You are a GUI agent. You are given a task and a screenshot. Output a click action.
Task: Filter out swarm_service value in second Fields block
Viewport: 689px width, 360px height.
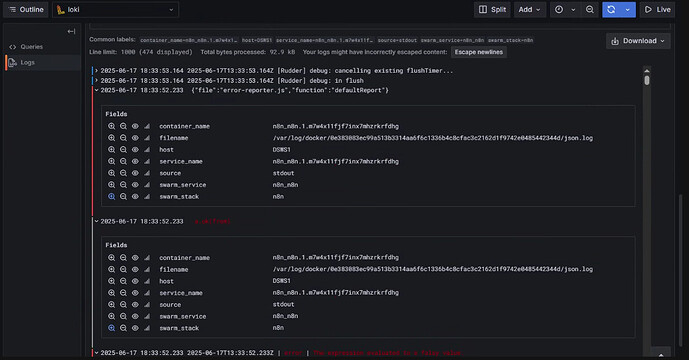coord(123,316)
